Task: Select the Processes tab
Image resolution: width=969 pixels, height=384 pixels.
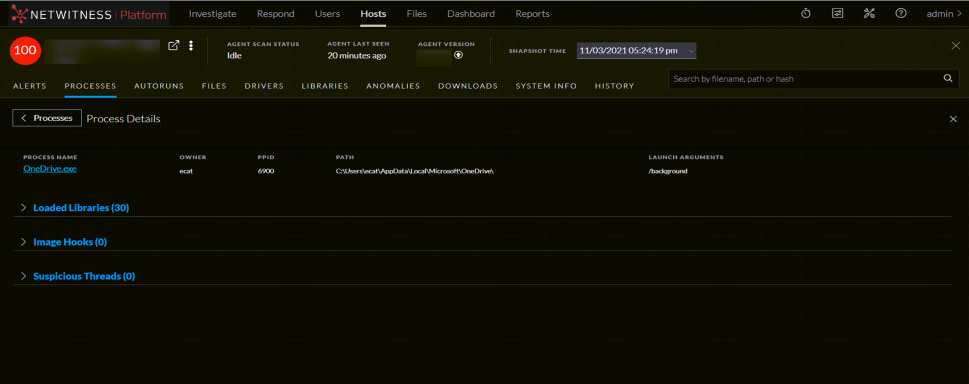Action: click(x=90, y=86)
